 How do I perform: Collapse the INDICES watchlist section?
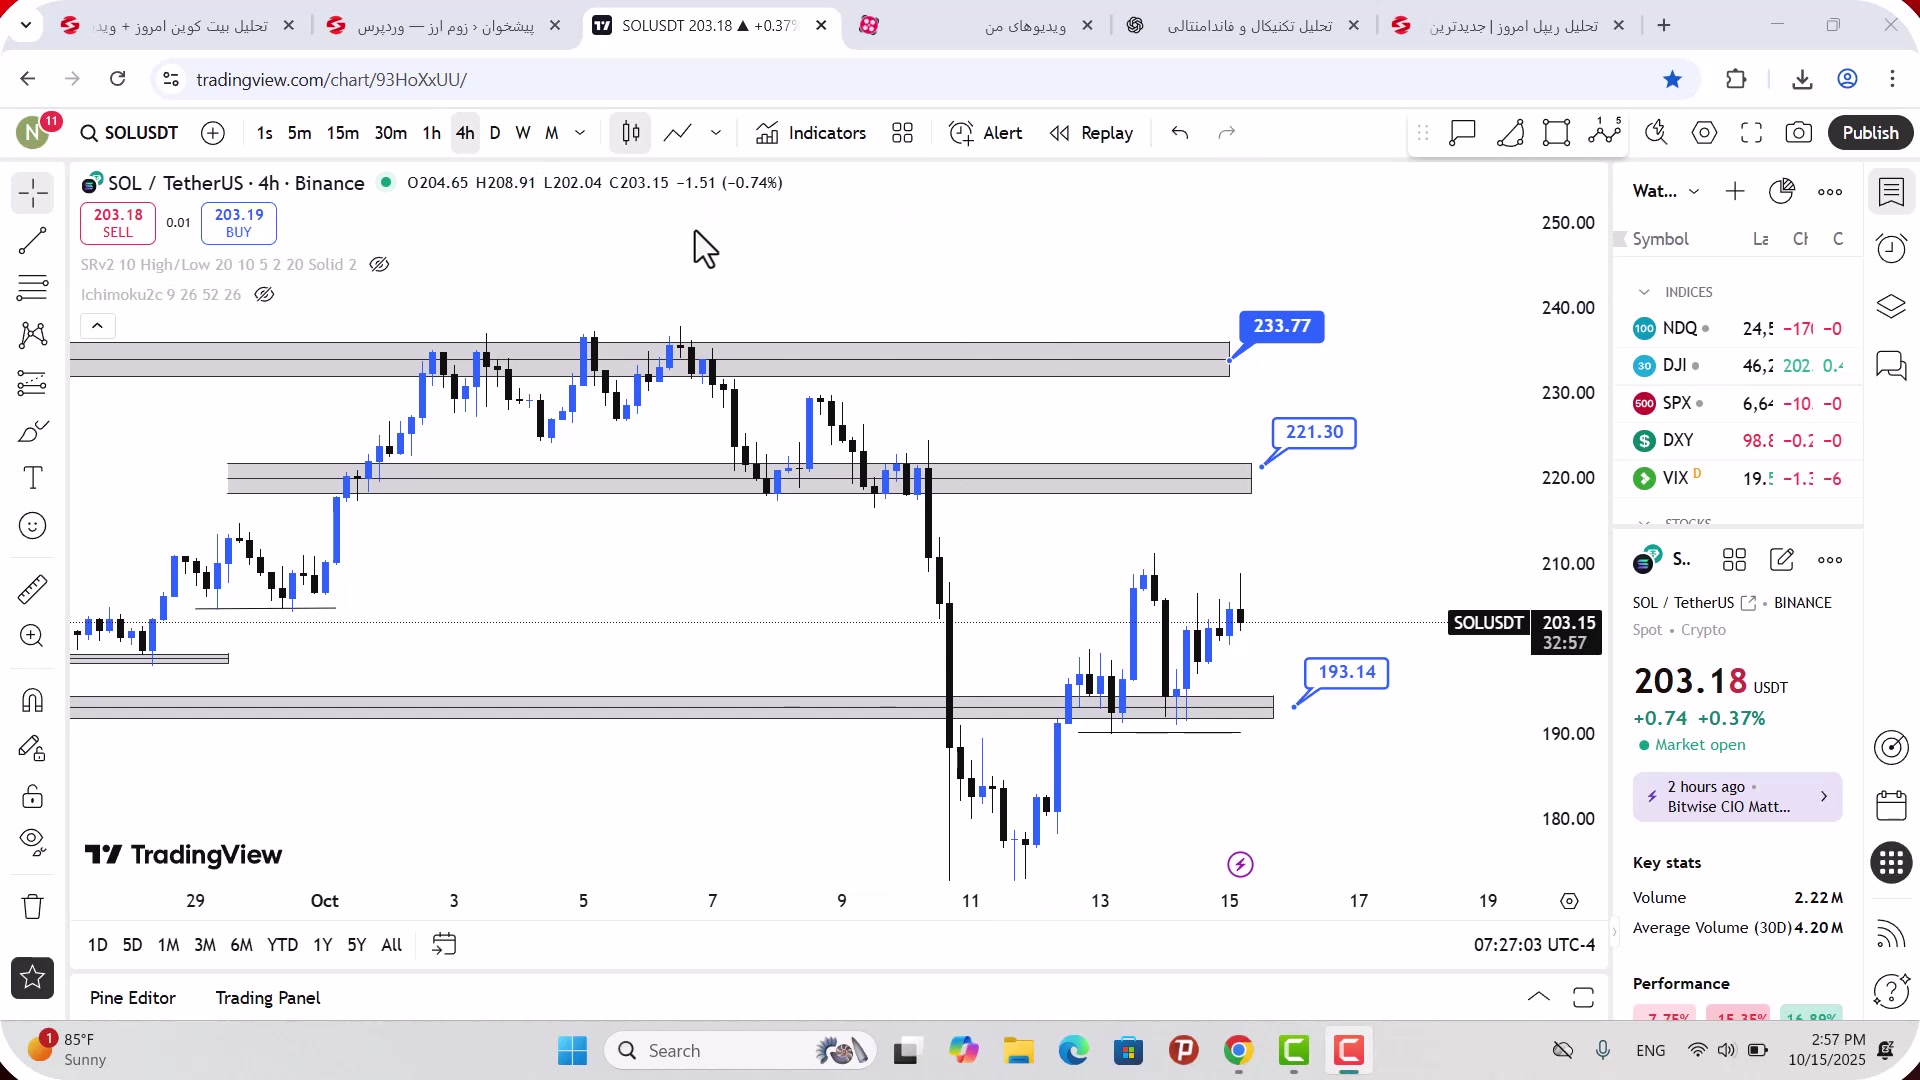pos(1644,292)
